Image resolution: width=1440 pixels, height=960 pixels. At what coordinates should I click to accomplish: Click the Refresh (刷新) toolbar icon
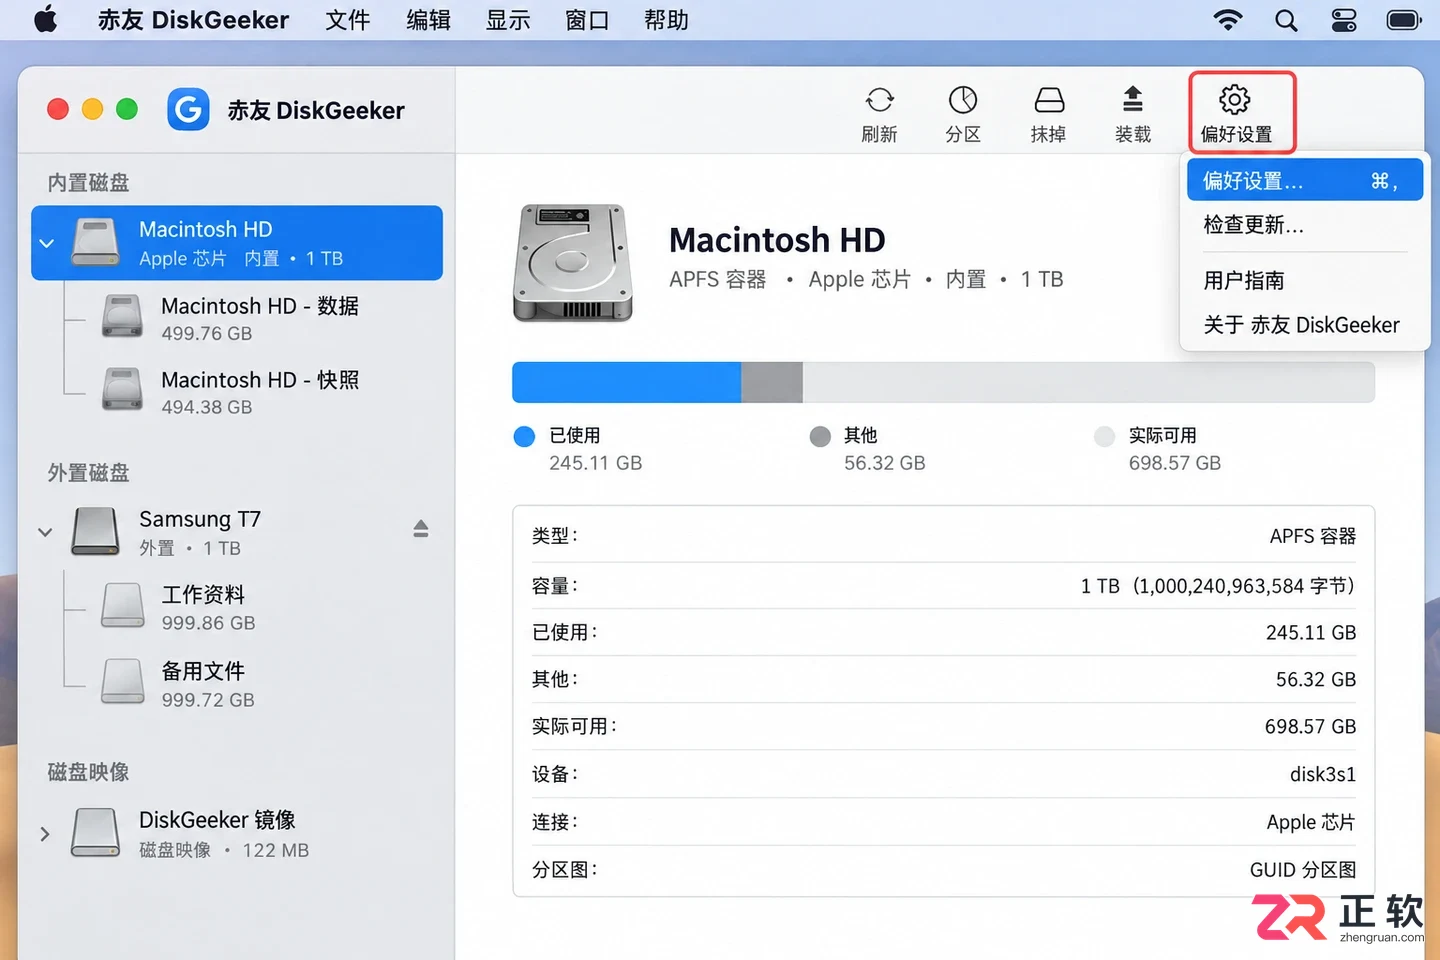pyautogui.click(x=880, y=100)
